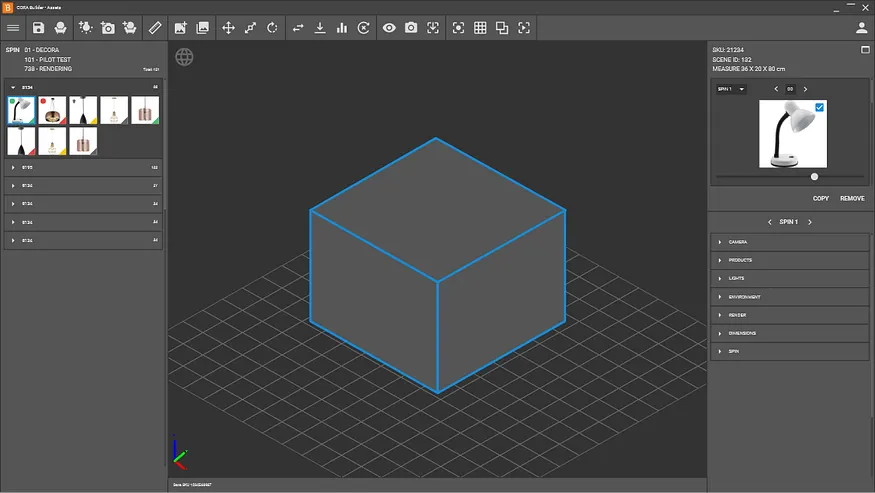Click the blue-outlined cube in viewport
Viewport: 875px width, 493px height.
[438, 265]
